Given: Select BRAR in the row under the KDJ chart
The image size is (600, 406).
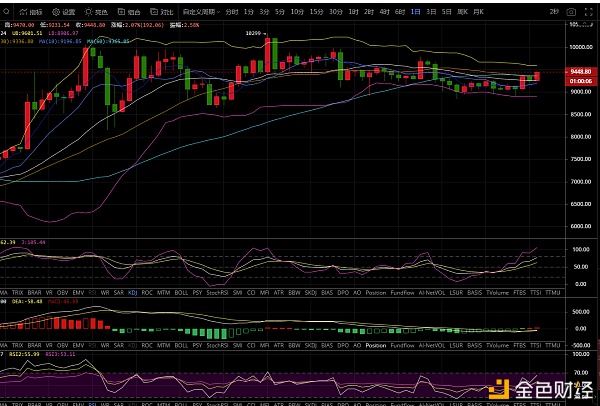Looking at the screenshot, I should click(x=34, y=293).
